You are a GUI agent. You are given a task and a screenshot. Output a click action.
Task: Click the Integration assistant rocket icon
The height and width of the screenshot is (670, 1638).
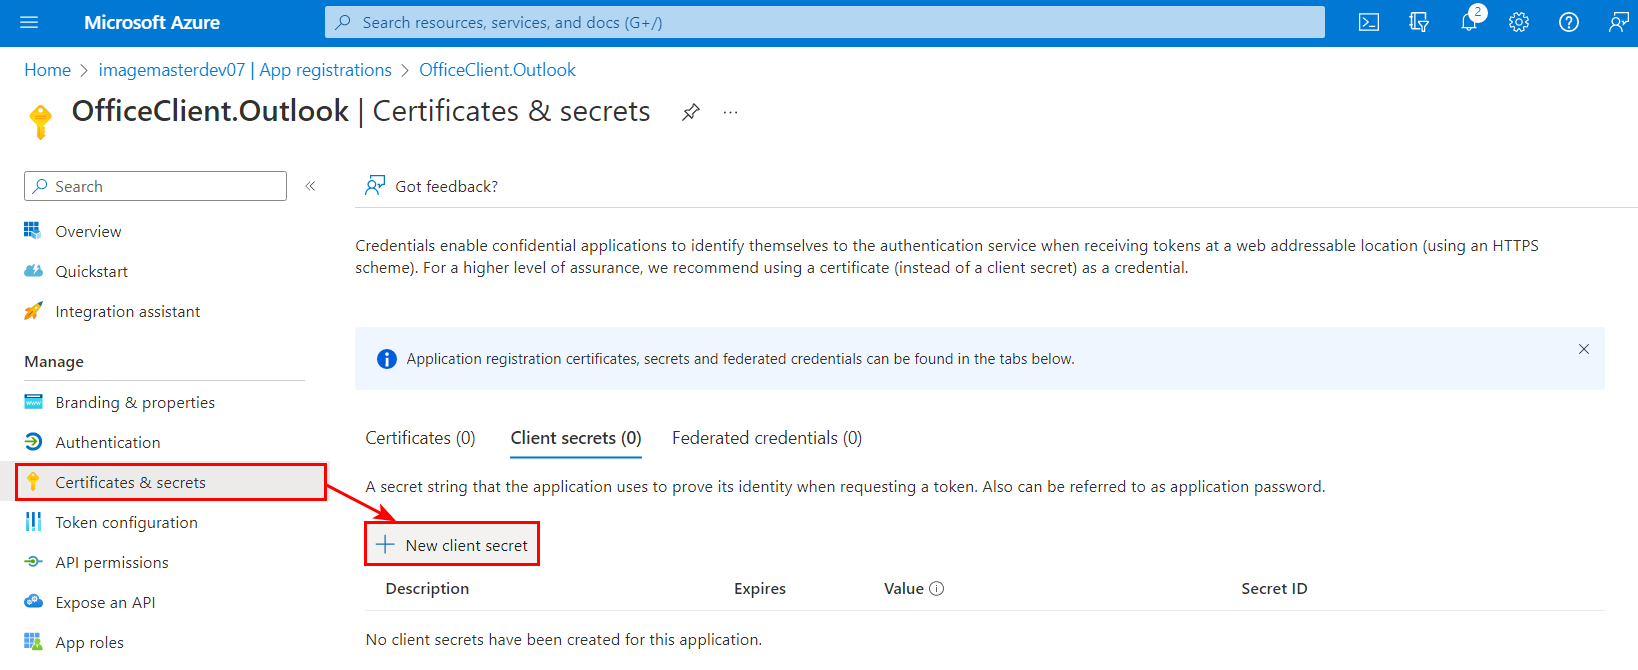point(33,311)
